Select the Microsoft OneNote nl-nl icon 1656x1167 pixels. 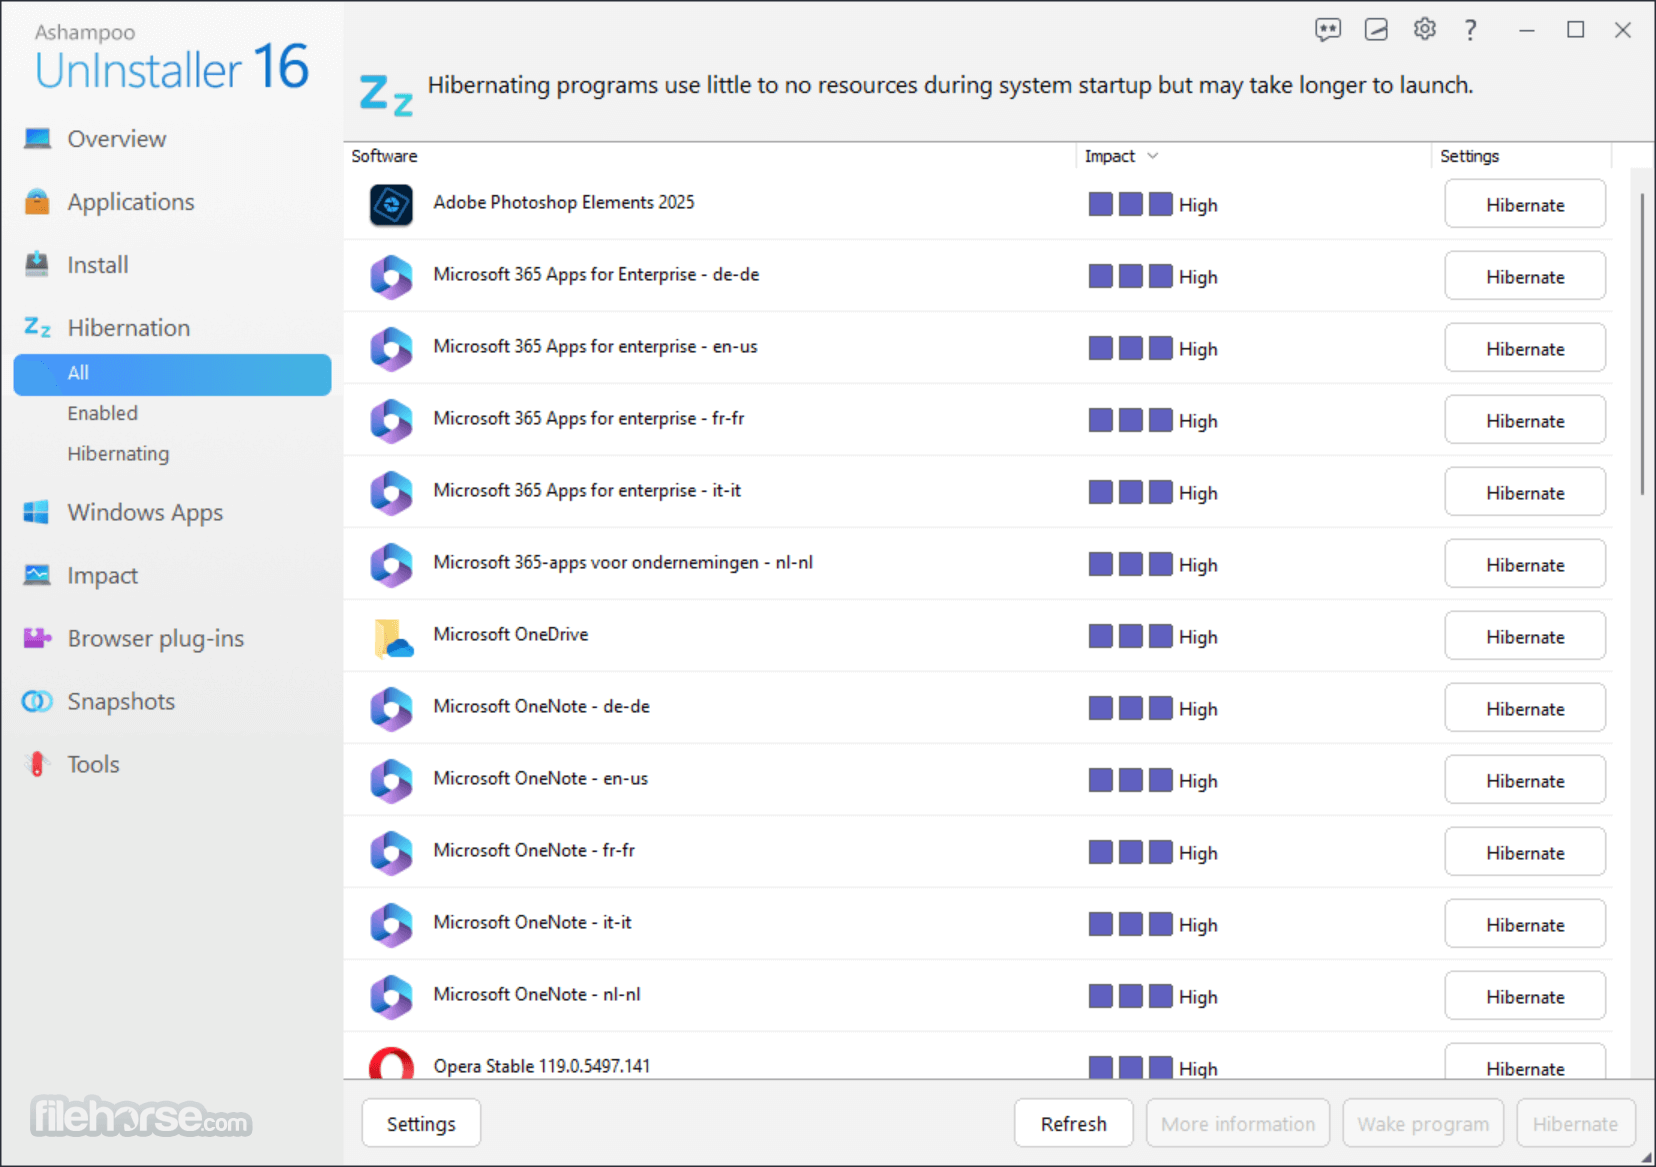pyautogui.click(x=391, y=997)
